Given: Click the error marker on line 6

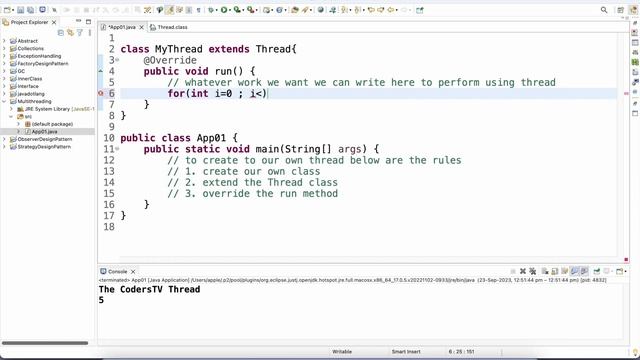Looking at the screenshot, I should (101, 93).
